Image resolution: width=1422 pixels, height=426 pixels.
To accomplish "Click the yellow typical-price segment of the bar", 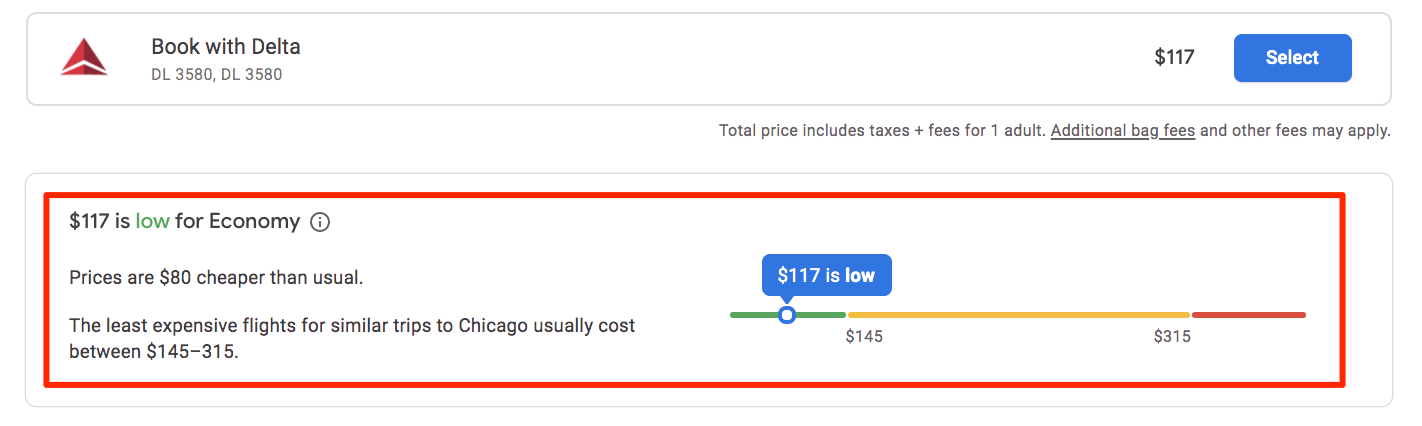I will click(x=1019, y=315).
